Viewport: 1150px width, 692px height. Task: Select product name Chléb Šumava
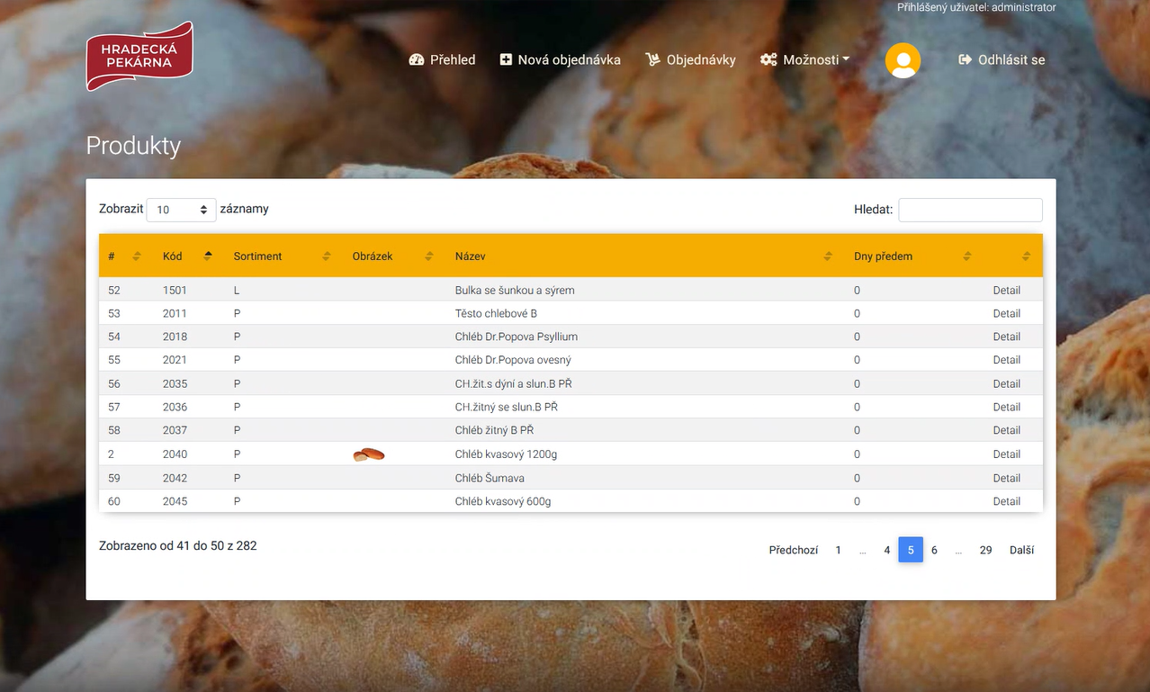pyautogui.click(x=489, y=478)
